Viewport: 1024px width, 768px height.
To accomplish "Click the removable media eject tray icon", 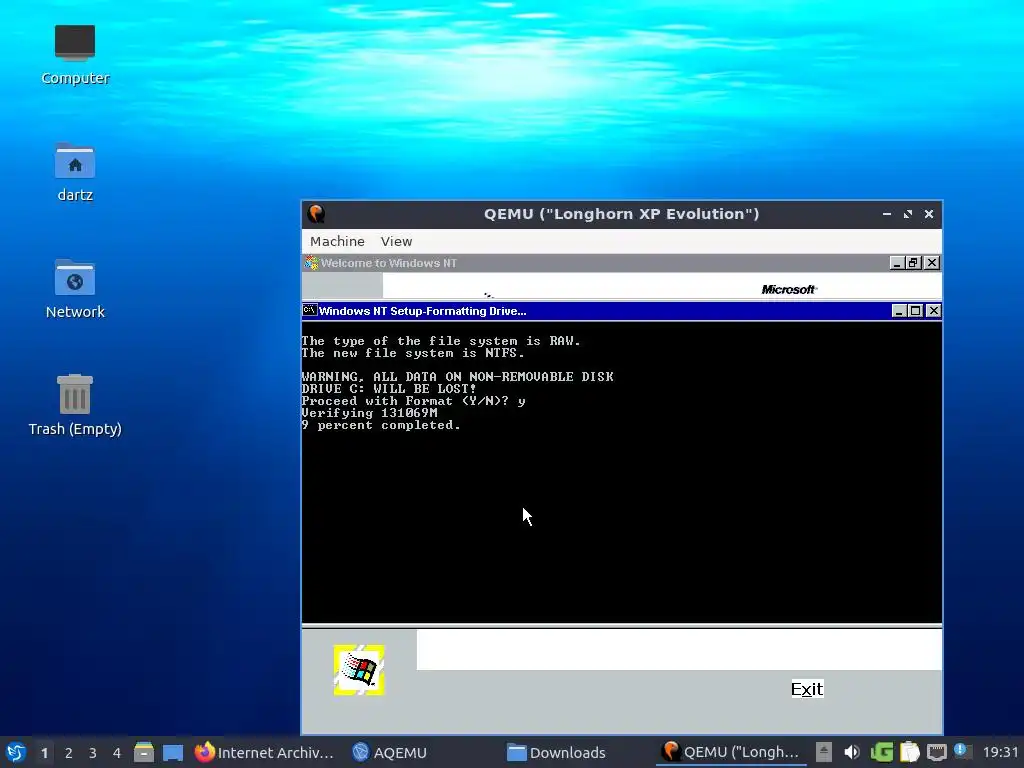I will click(x=824, y=752).
